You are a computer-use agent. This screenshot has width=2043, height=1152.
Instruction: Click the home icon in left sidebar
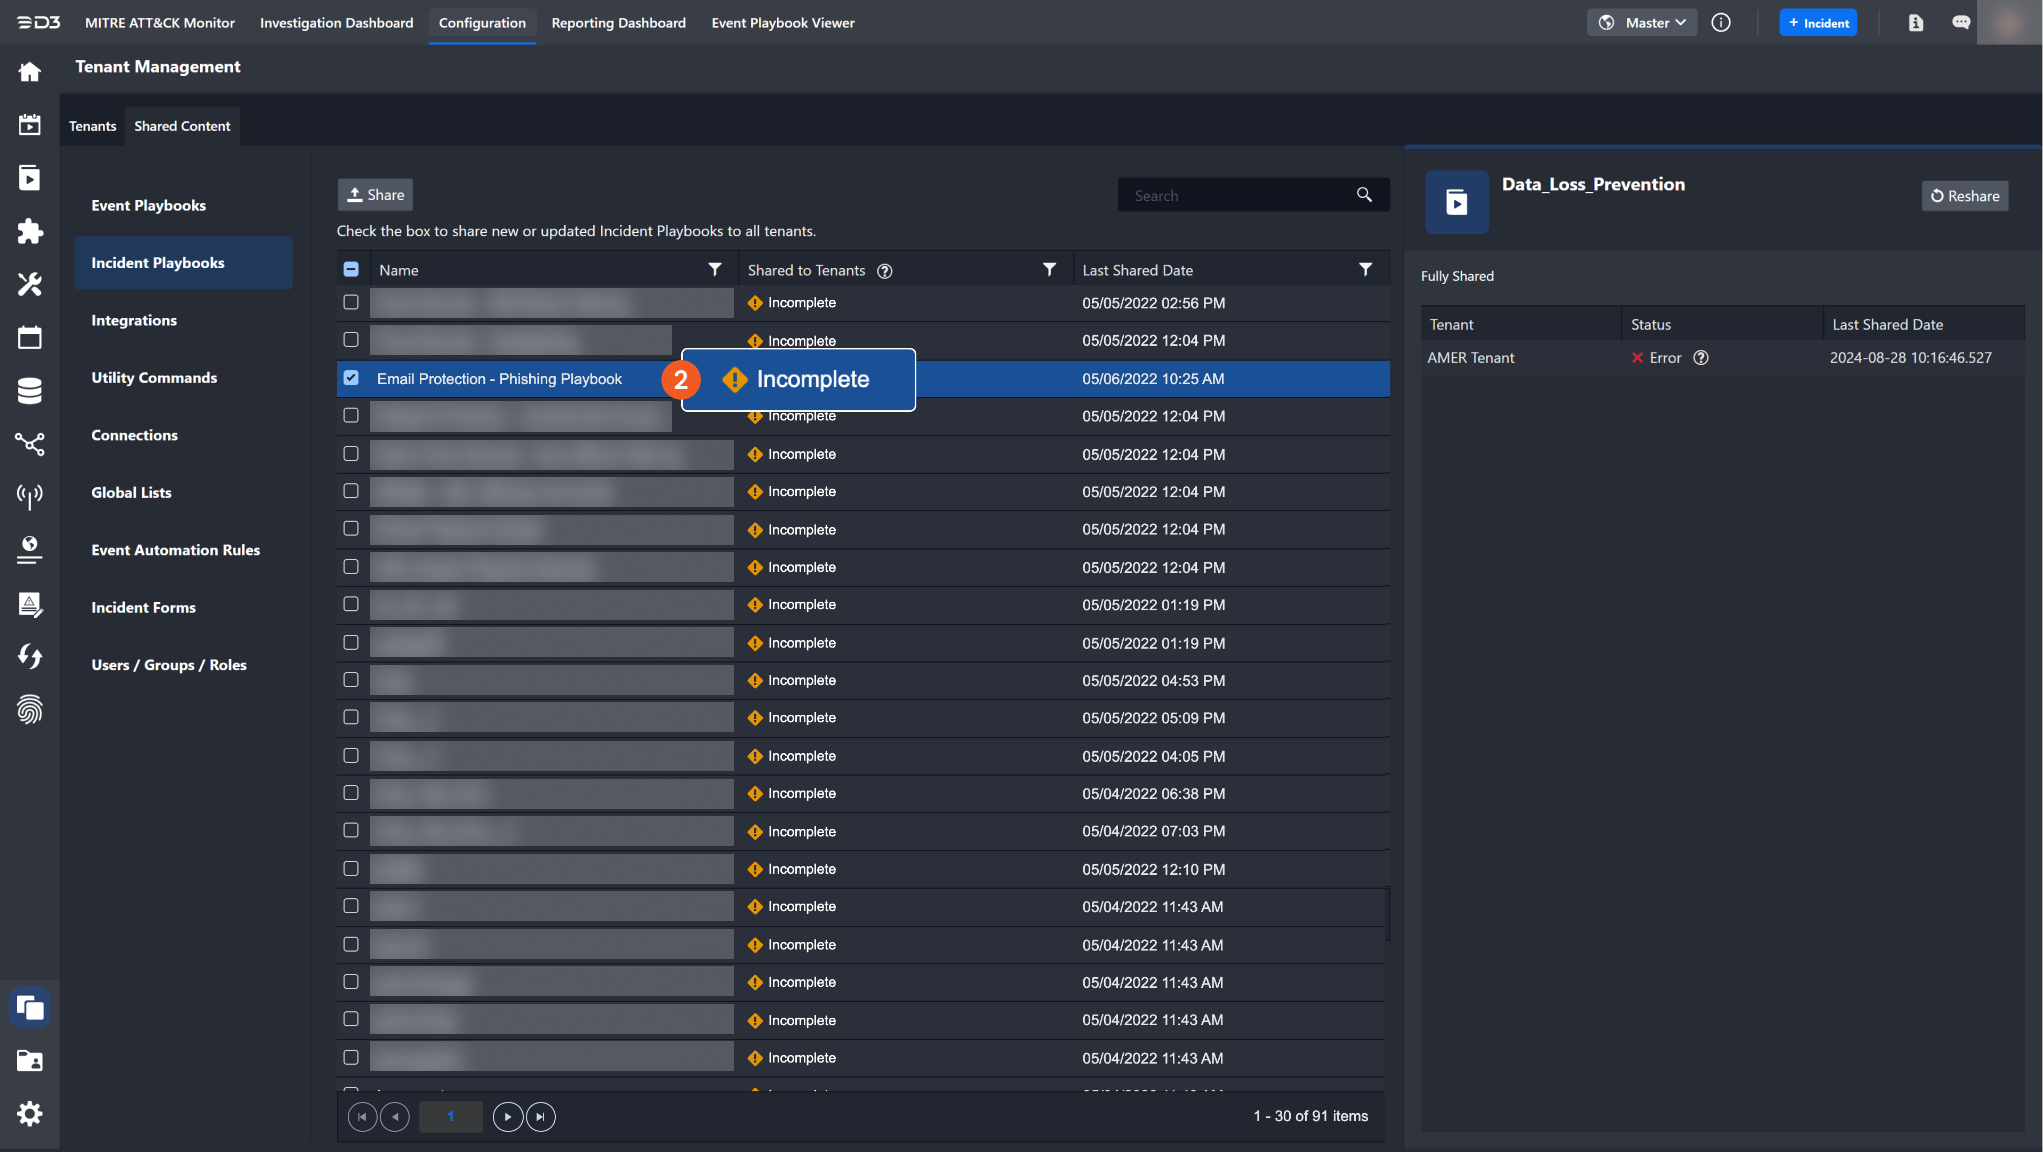click(29, 72)
